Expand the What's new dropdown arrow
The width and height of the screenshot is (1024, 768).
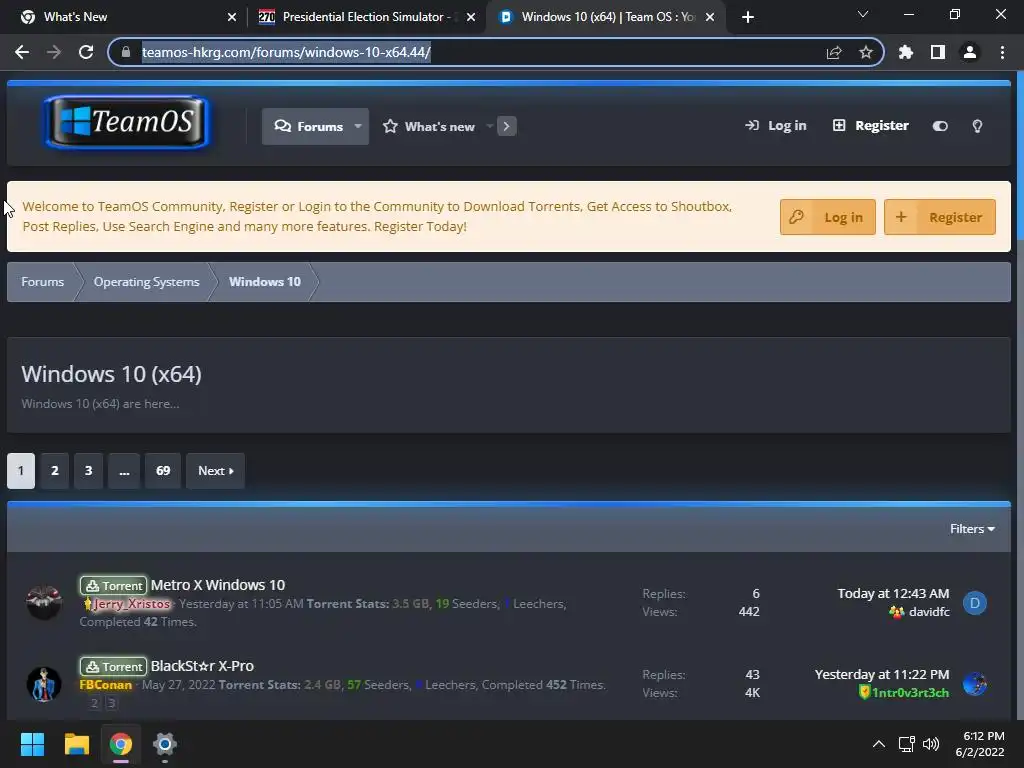click(489, 127)
